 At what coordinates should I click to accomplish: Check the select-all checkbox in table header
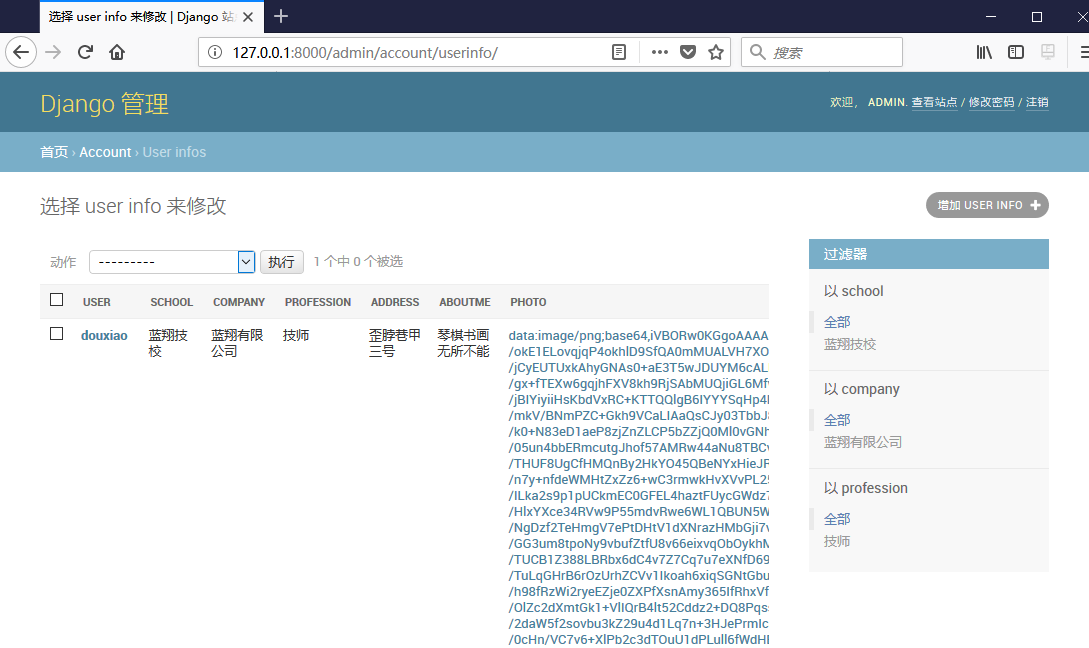point(57,299)
